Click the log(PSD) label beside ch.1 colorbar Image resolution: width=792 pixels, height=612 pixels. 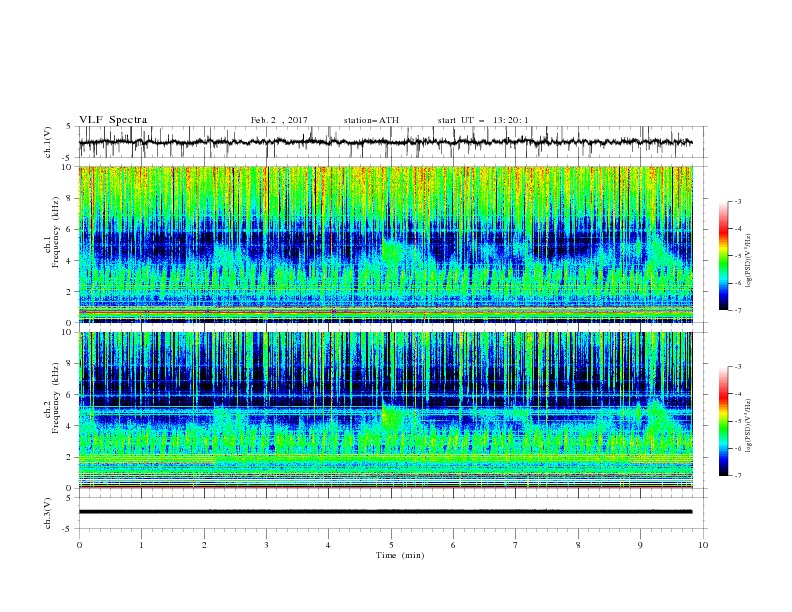point(749,261)
